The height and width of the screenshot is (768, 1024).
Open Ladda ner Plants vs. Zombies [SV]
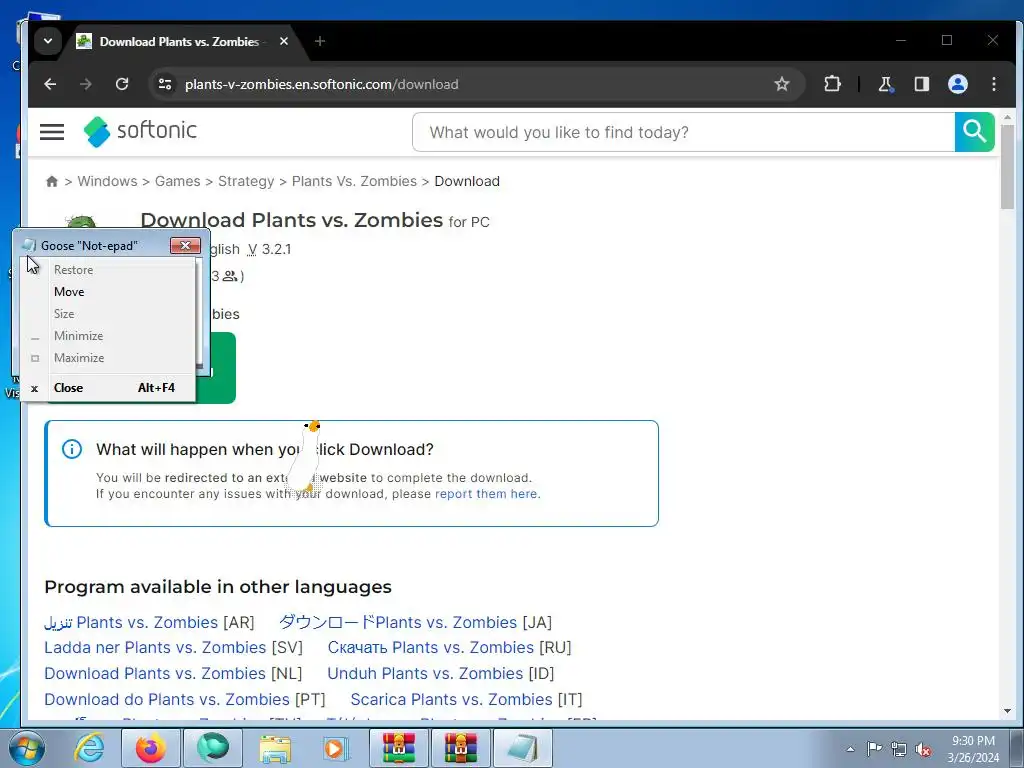coord(174,648)
